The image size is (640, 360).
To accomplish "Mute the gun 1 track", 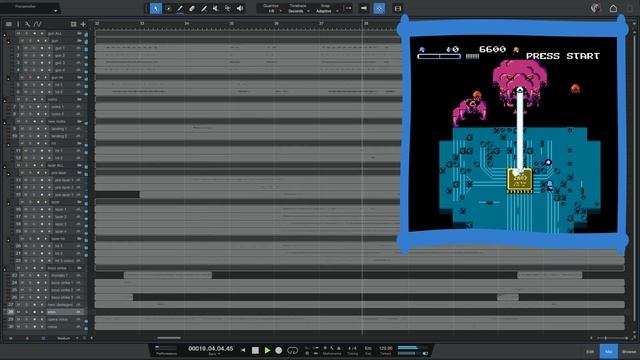I will tap(26, 48).
